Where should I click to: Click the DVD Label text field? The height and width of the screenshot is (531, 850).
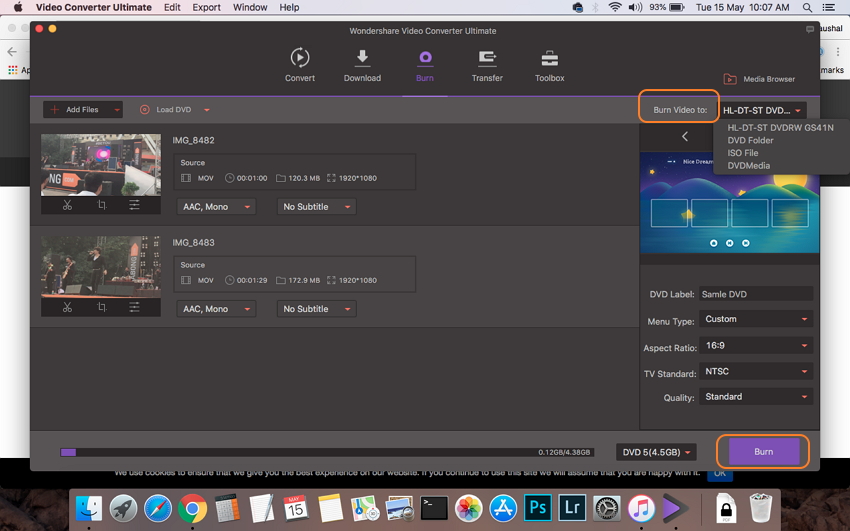(x=756, y=294)
